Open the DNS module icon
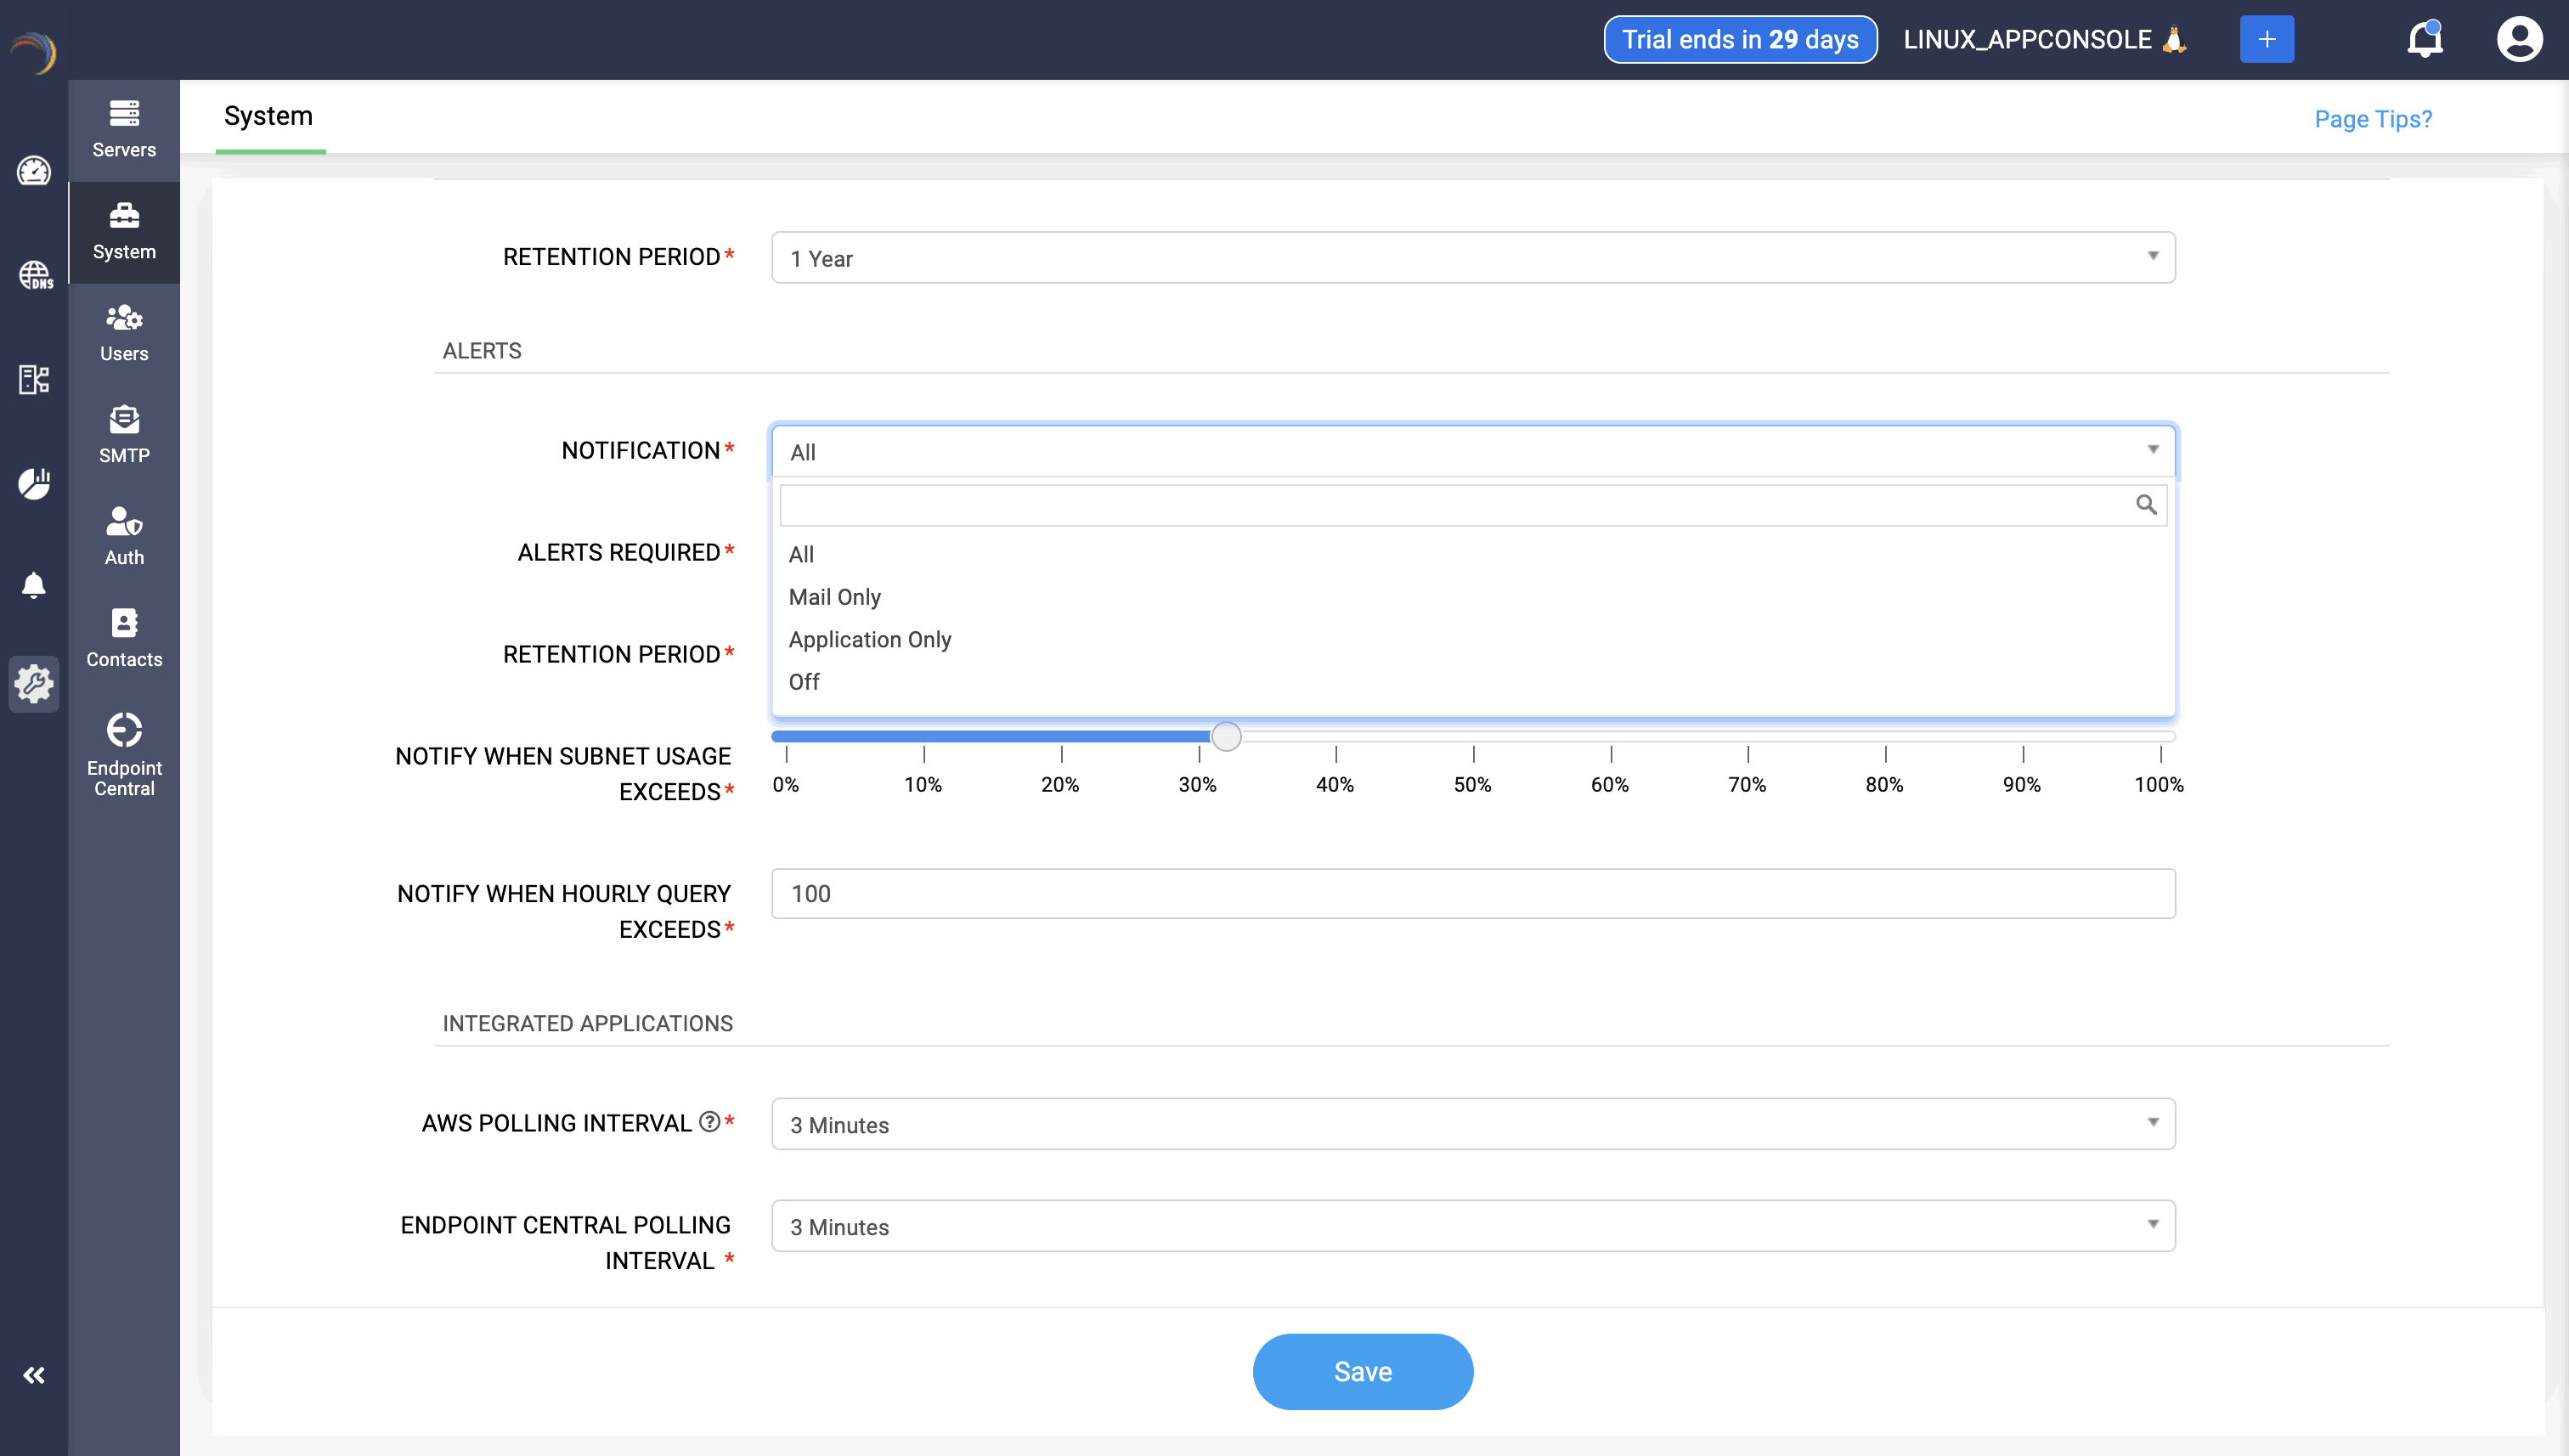The height and width of the screenshot is (1456, 2569). coord(34,274)
